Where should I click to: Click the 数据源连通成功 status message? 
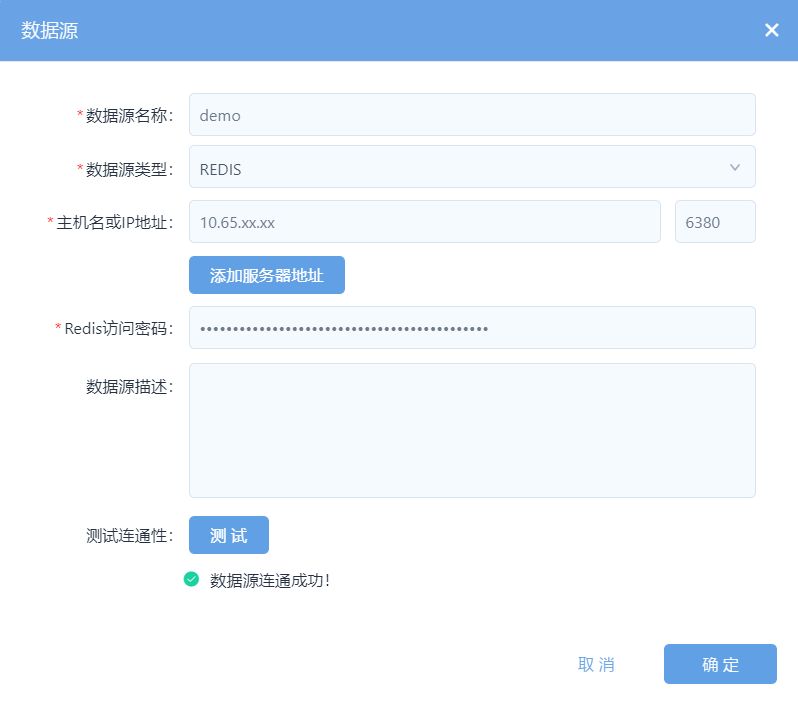click(269, 580)
